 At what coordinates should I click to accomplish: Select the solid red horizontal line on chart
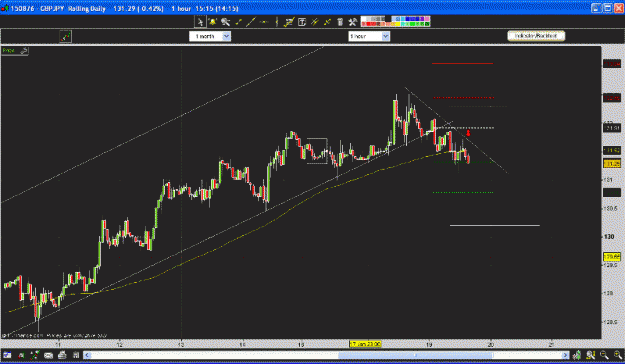click(462, 63)
